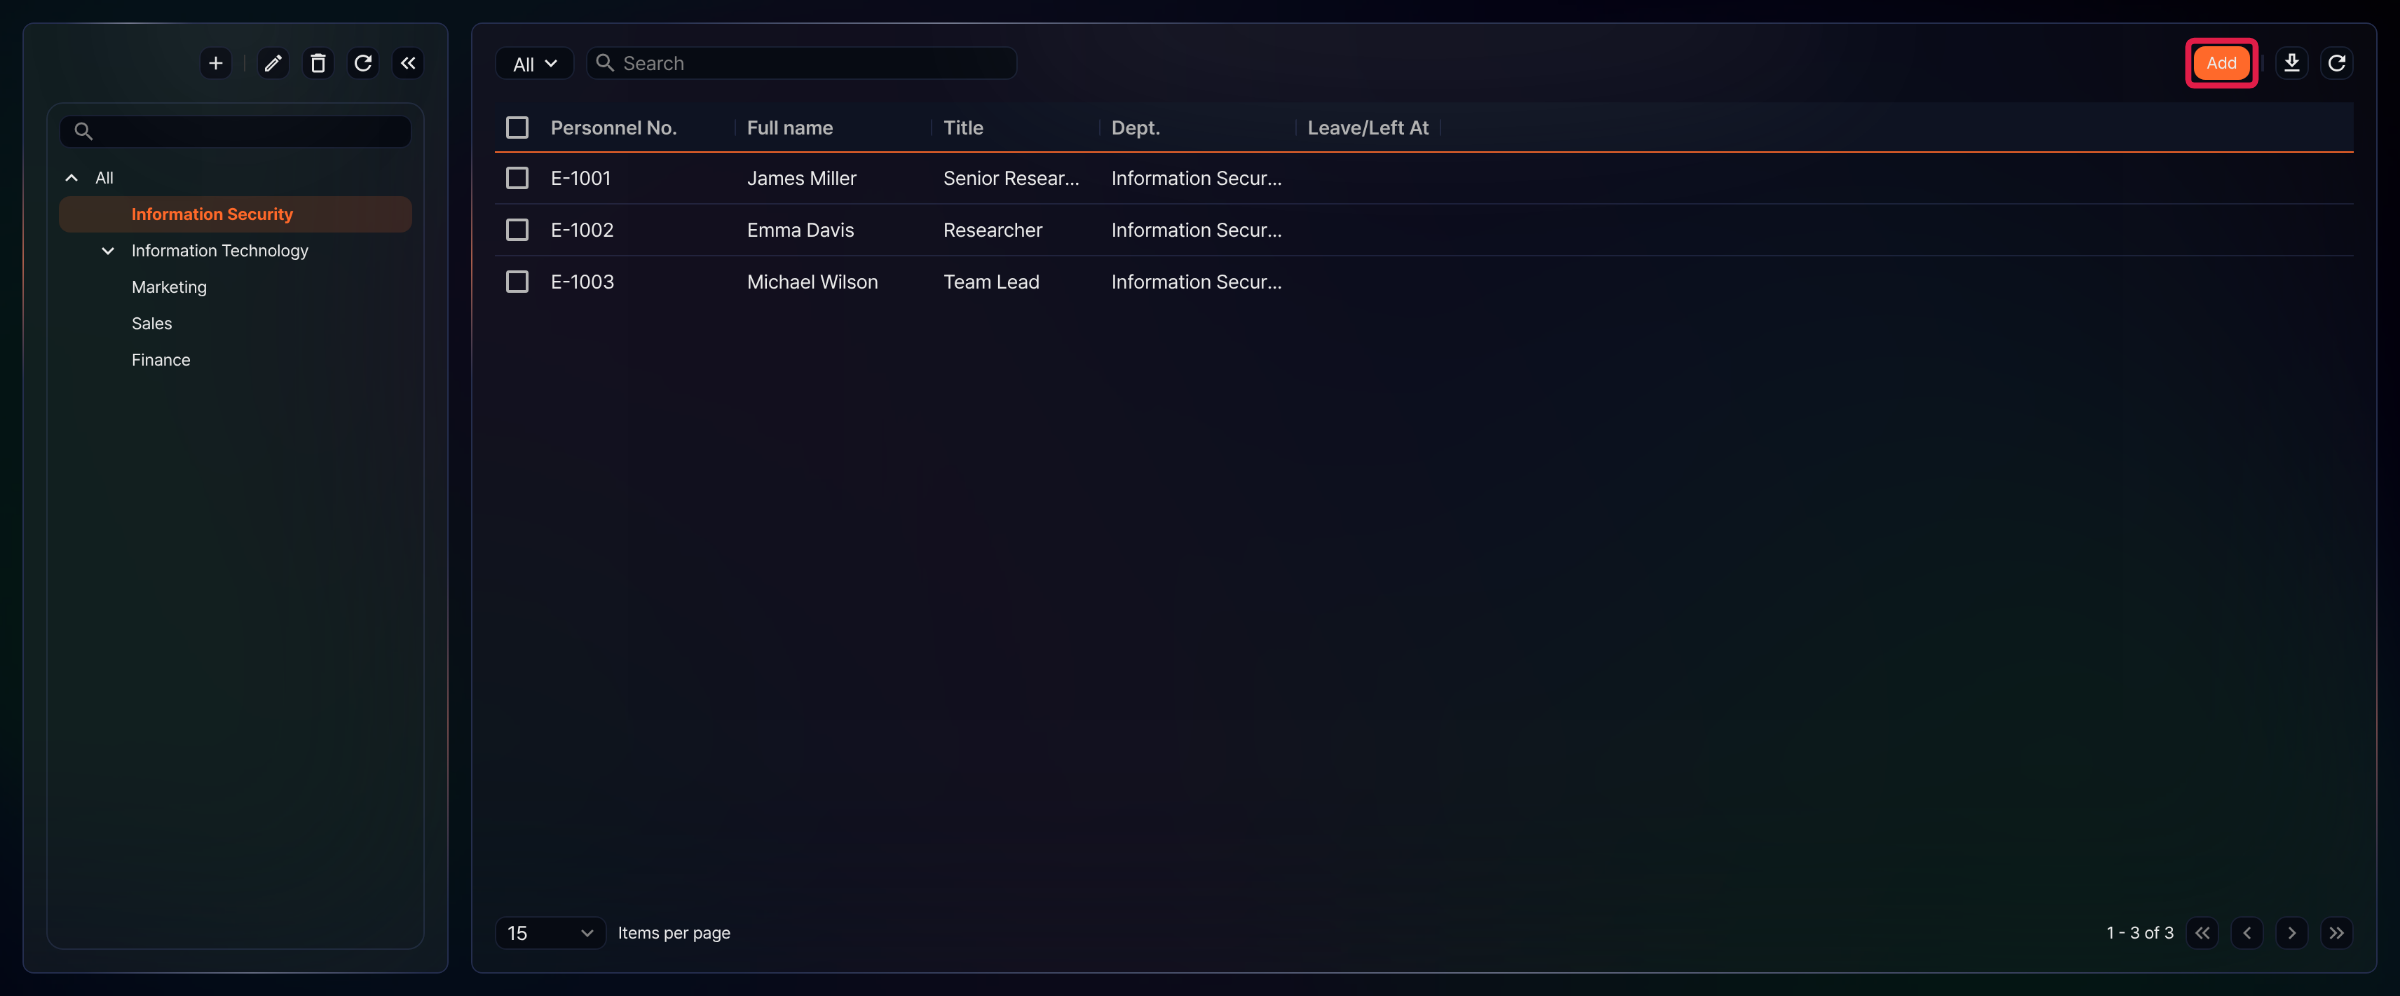The height and width of the screenshot is (996, 2400).
Task: Click the magnifier in department search box
Action: 84,131
